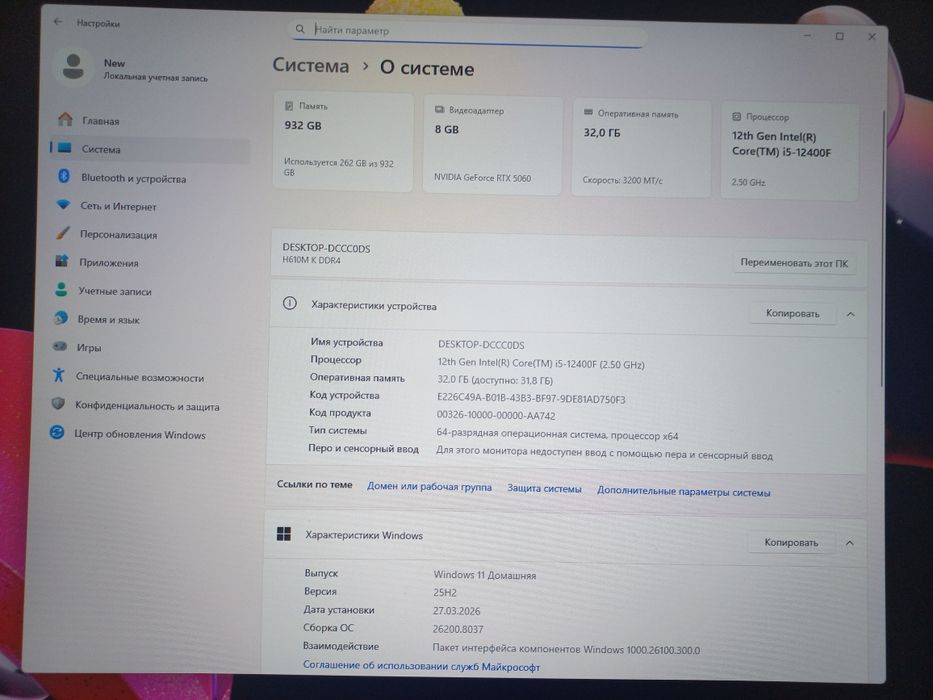
Task: Click H610M K DDR4 model text
Action: point(311,260)
